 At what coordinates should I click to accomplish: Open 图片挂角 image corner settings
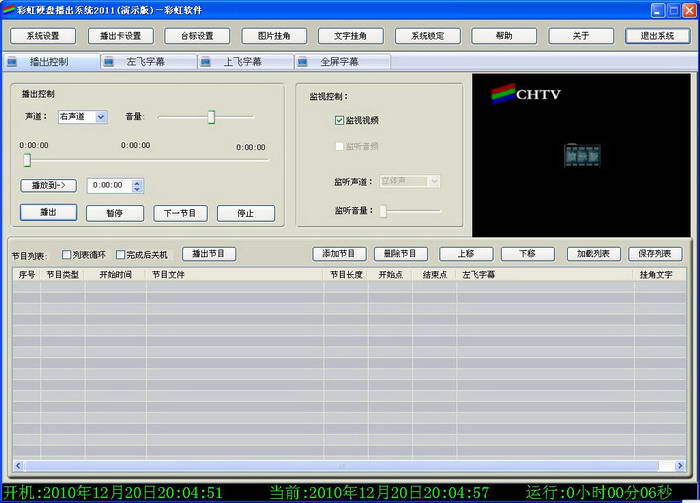[274, 36]
